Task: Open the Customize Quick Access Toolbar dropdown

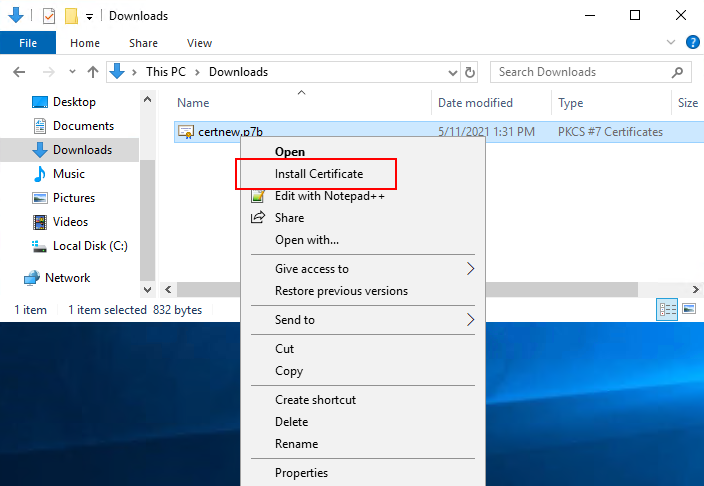Action: (89, 17)
